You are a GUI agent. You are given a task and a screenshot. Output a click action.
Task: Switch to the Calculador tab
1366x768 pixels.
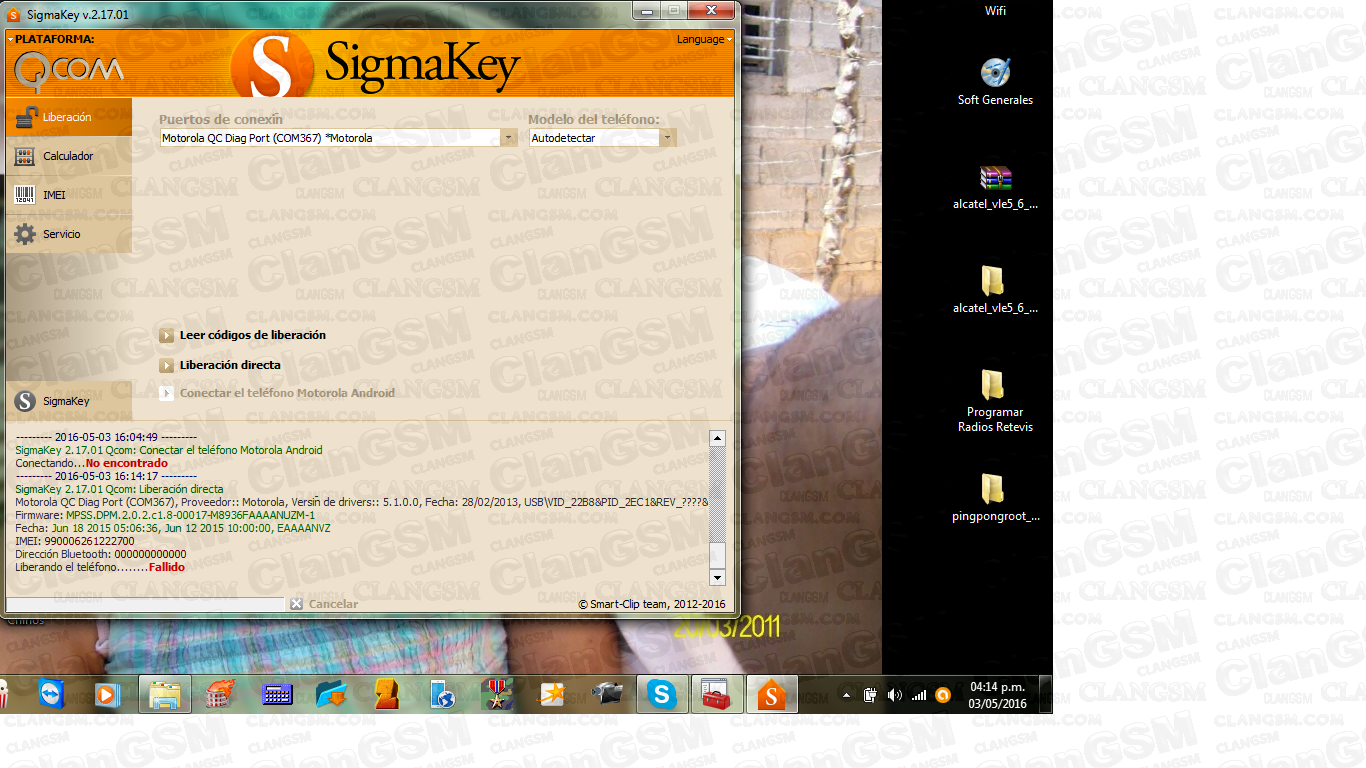point(68,156)
